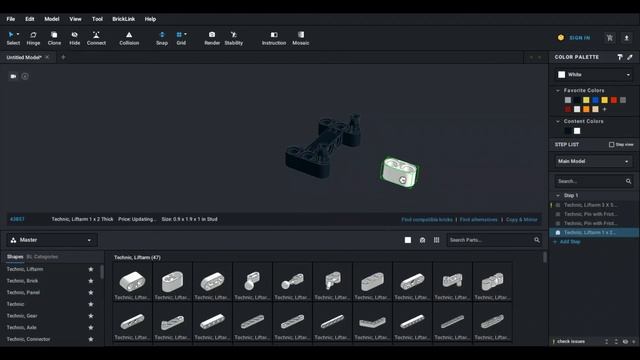Pick the blue favorite color swatch
The height and width of the screenshot is (360, 640).
[x=596, y=100]
